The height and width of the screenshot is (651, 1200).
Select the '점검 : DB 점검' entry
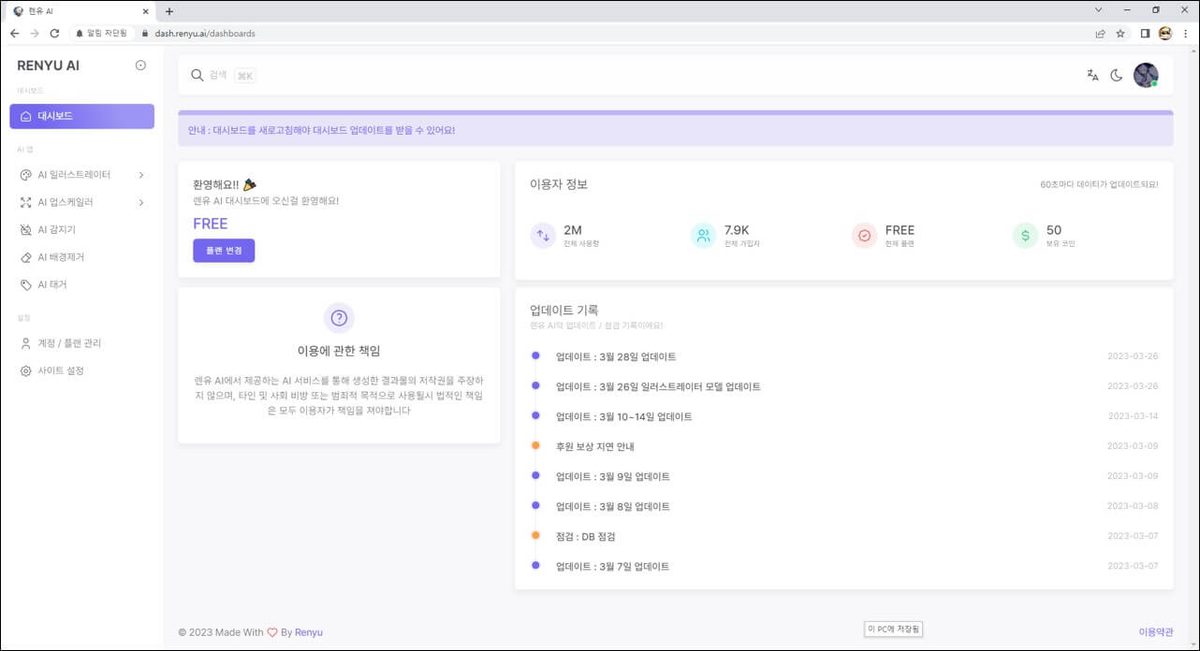[x=586, y=537]
